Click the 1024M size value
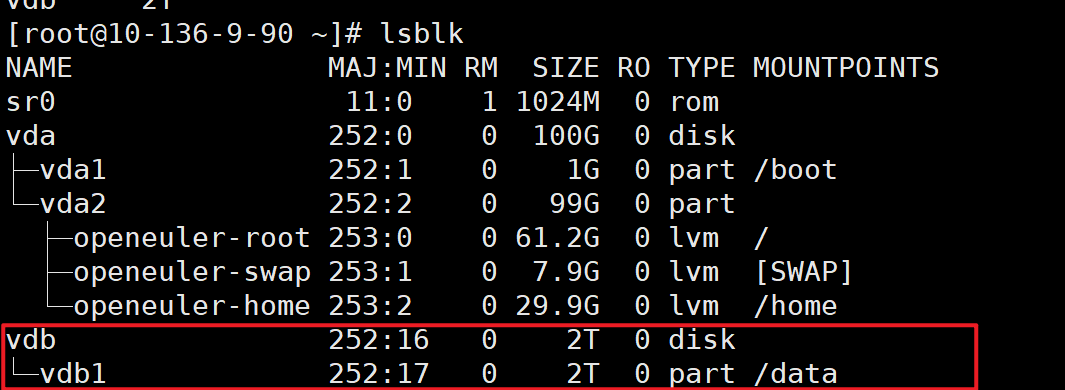 pyautogui.click(x=558, y=102)
